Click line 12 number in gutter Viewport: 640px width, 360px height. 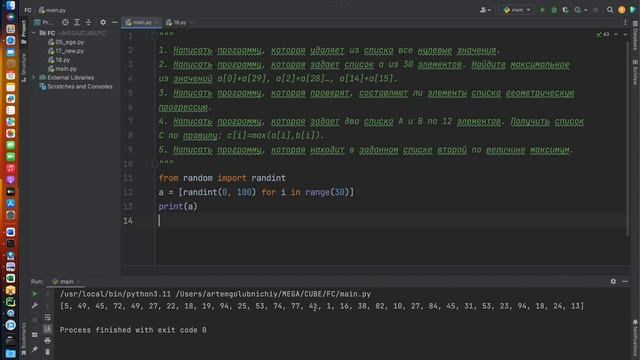128,192
